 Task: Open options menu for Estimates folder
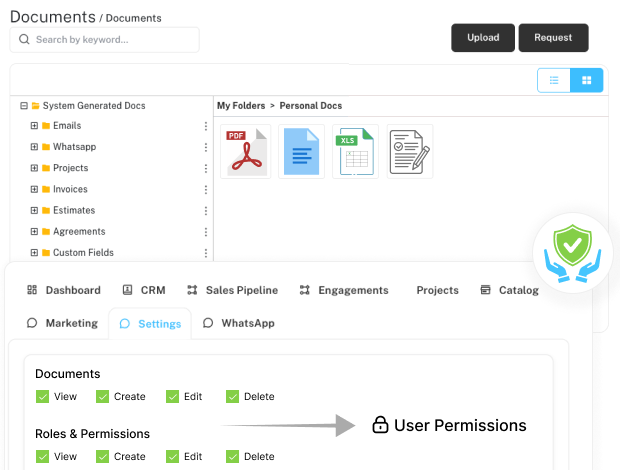tap(206, 211)
